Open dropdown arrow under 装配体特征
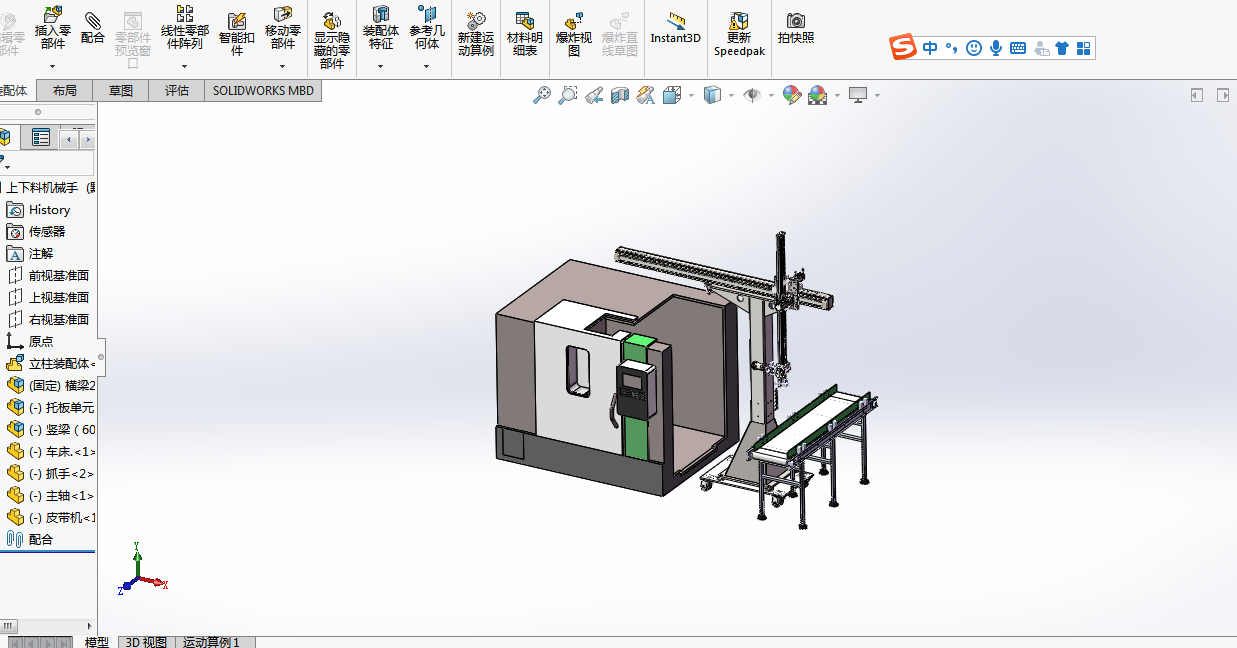This screenshot has height=648, width=1237. click(x=380, y=66)
